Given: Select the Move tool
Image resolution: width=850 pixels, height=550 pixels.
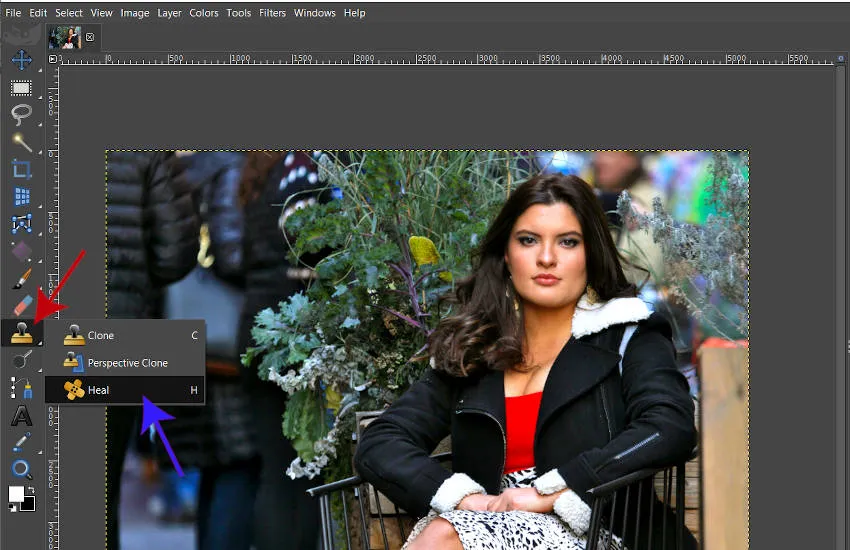Looking at the screenshot, I should coord(21,60).
